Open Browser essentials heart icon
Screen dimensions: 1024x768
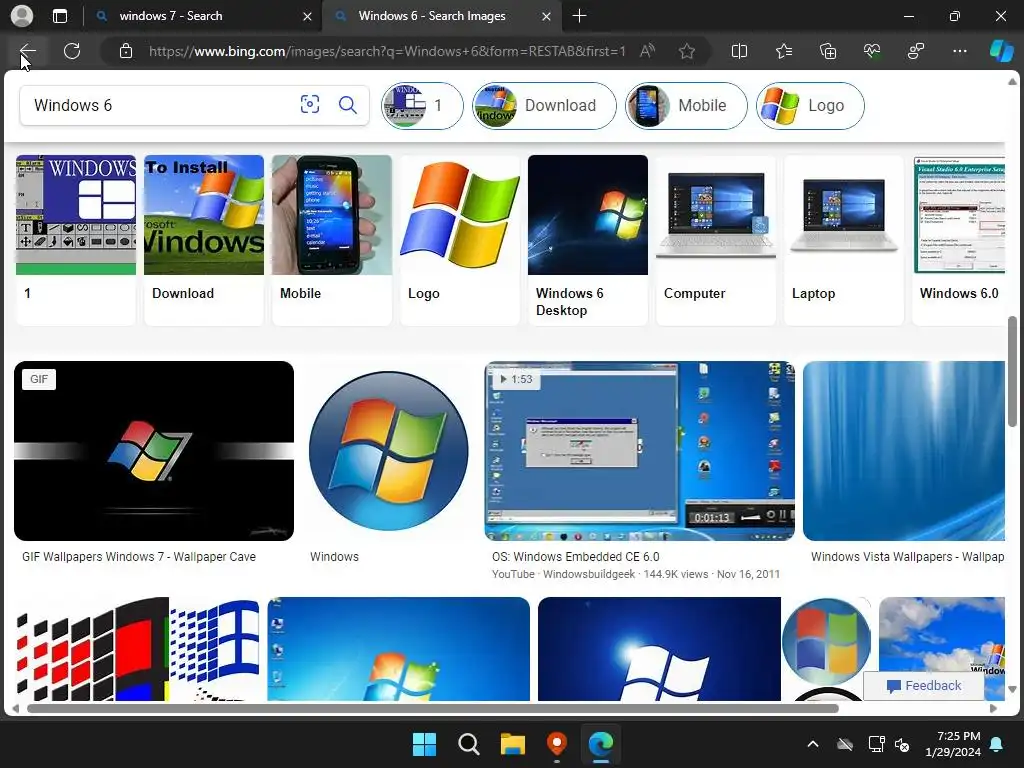[x=872, y=51]
